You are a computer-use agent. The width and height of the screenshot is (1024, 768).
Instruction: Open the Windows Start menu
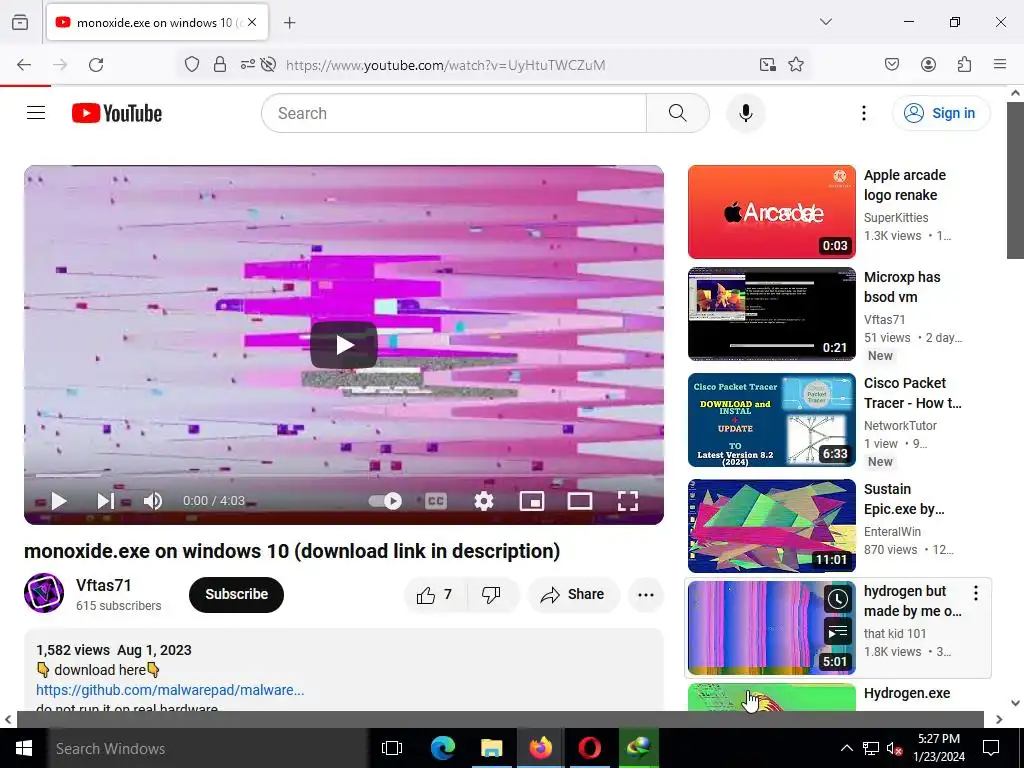tap(24, 748)
